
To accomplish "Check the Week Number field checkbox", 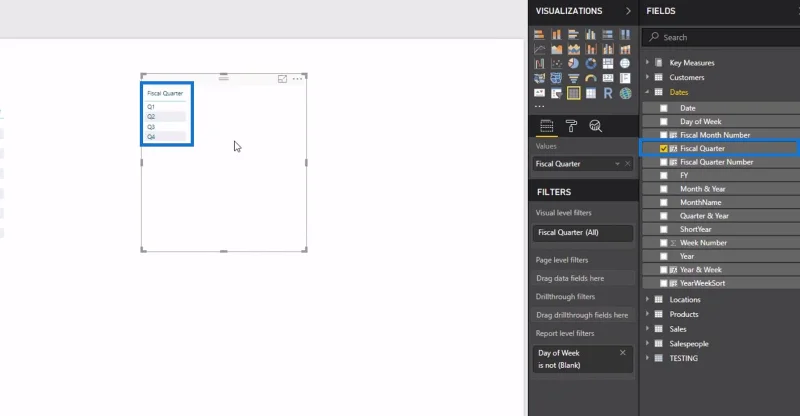I will click(663, 243).
